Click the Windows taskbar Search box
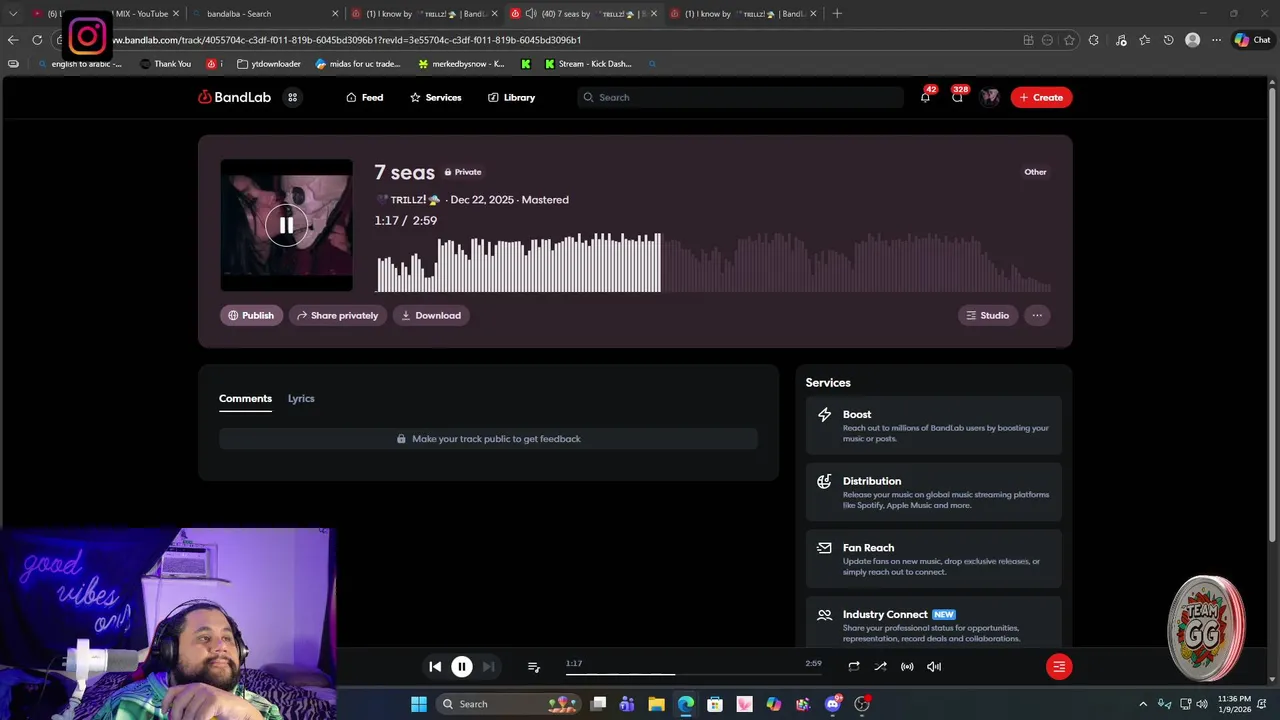1280x720 pixels. pyautogui.click(x=510, y=704)
